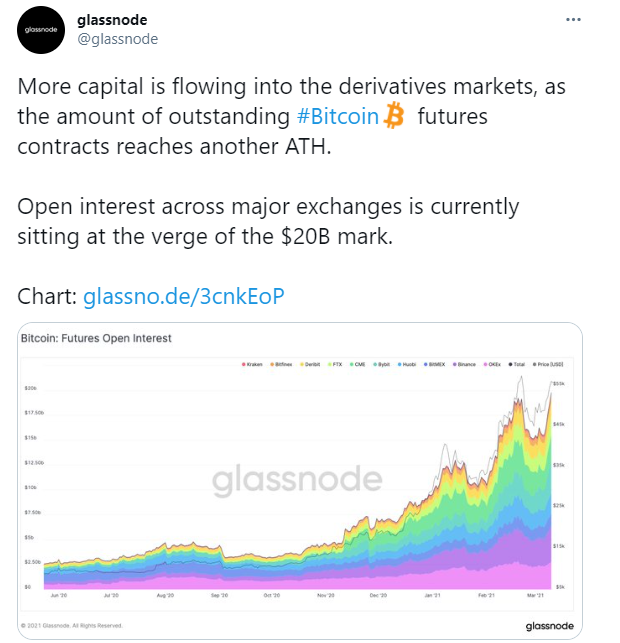
Task: Toggle CME series in the legend
Action: tap(358, 364)
